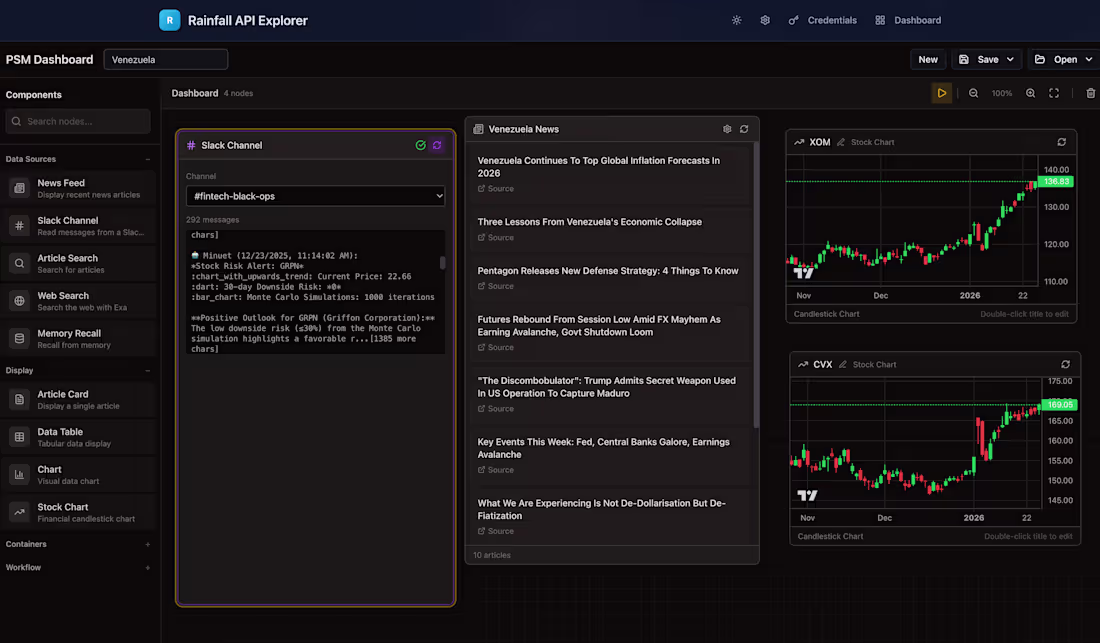Delete with the trash icon in toolbar

coord(1091,93)
